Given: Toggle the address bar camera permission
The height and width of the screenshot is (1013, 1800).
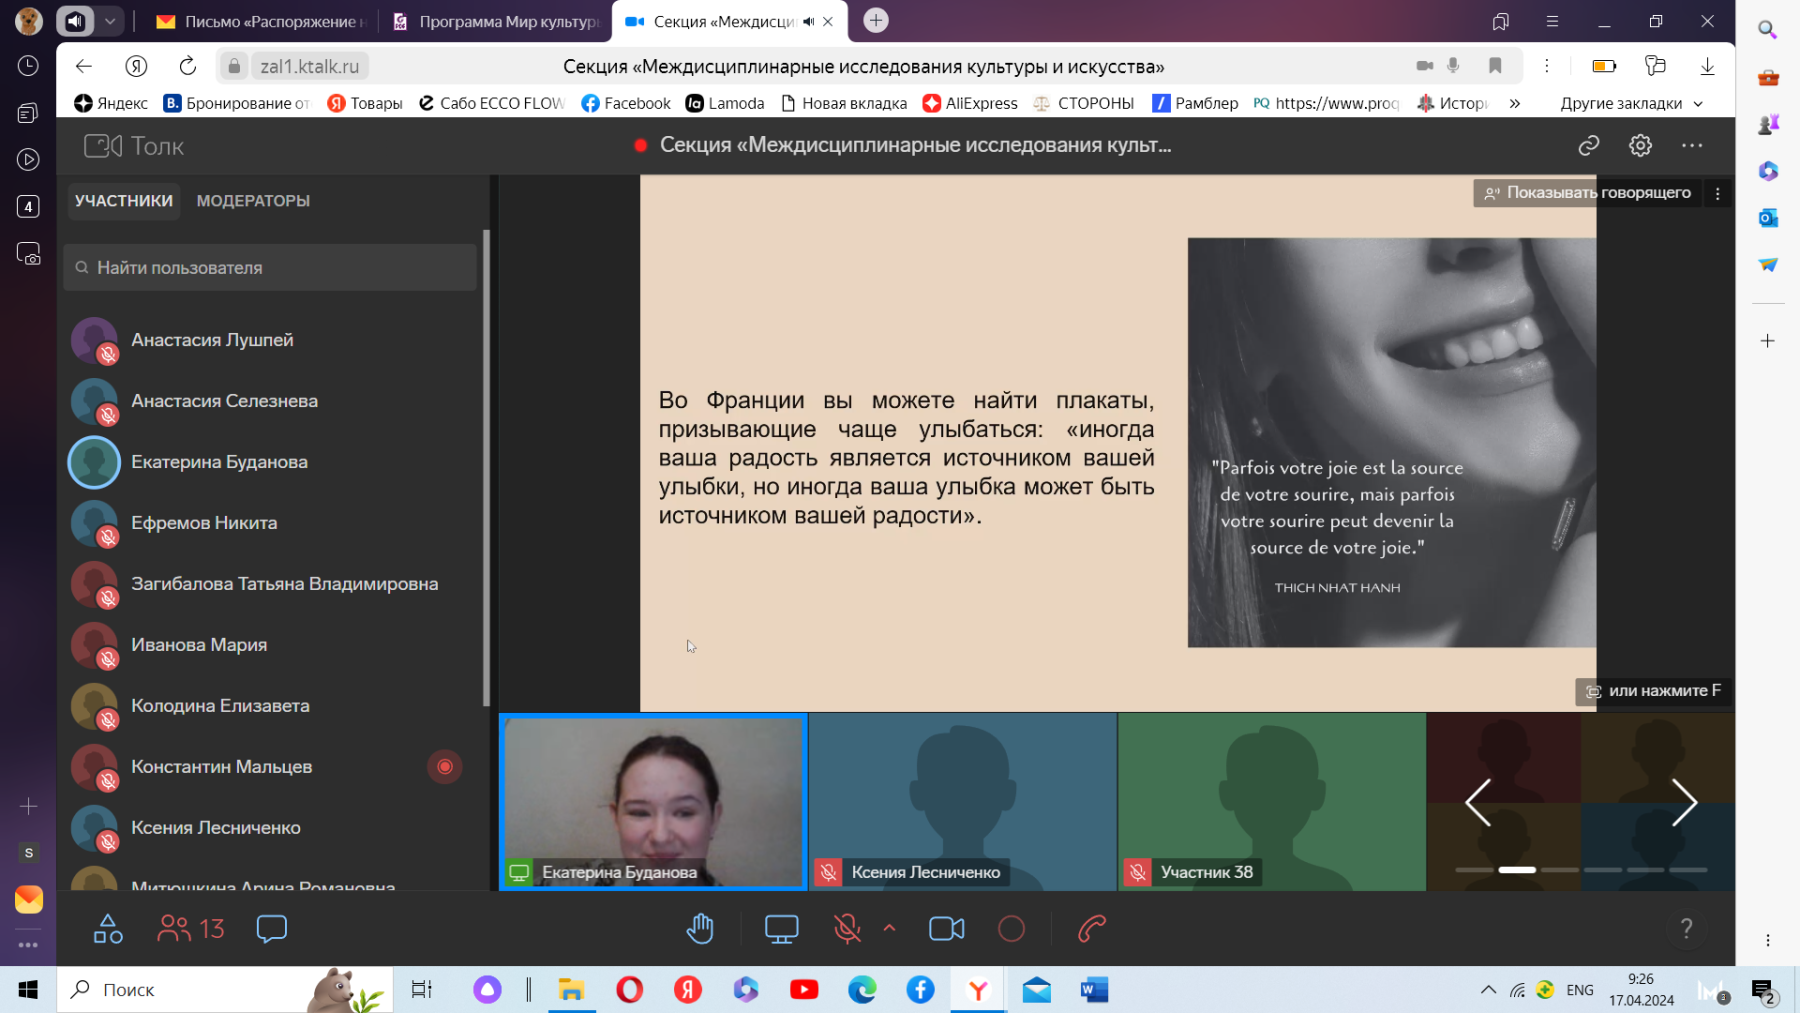Looking at the screenshot, I should click(x=1424, y=66).
